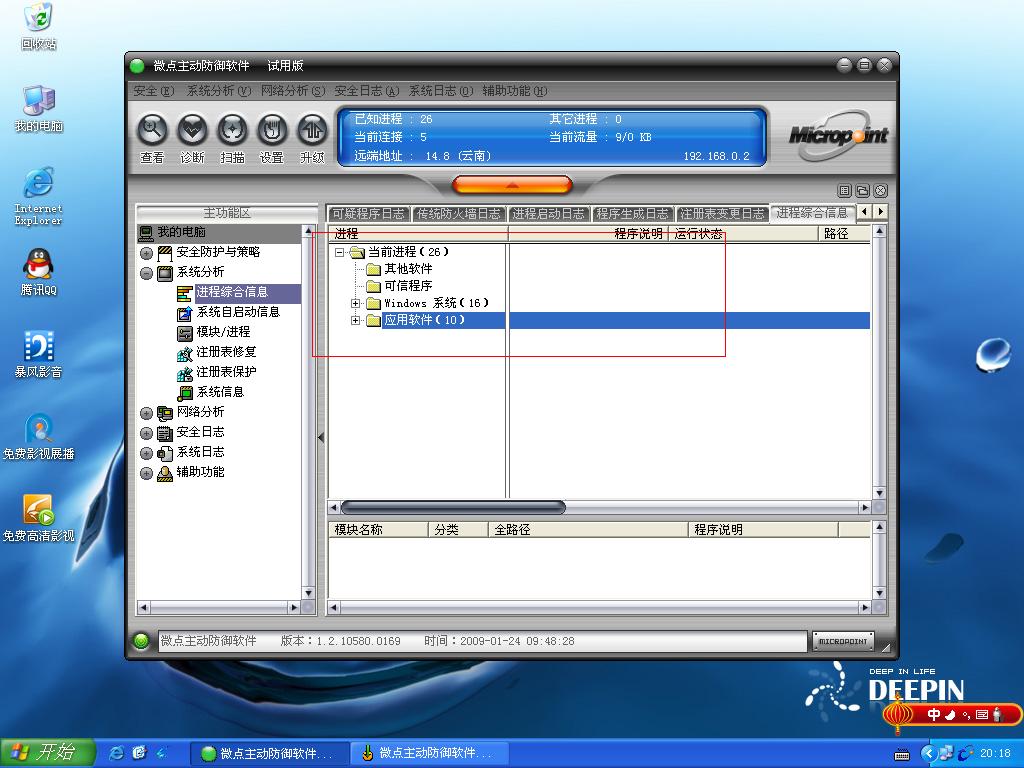Open 我的电脑 desktop icon

[x=39, y=108]
